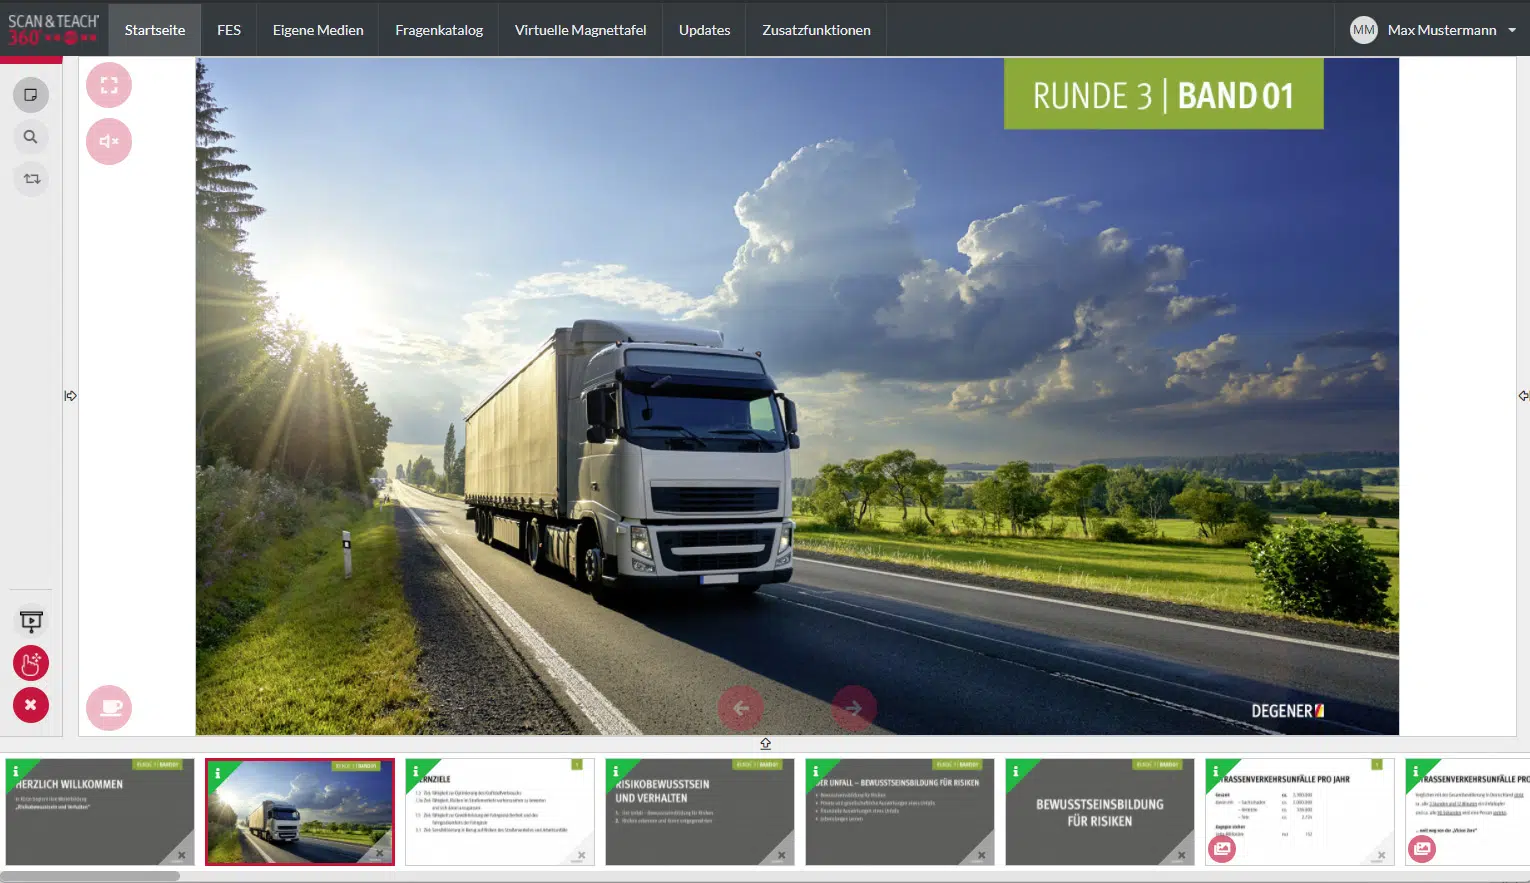Open the sticky note tool in sidebar
Image resolution: width=1530 pixels, height=883 pixels.
31,95
